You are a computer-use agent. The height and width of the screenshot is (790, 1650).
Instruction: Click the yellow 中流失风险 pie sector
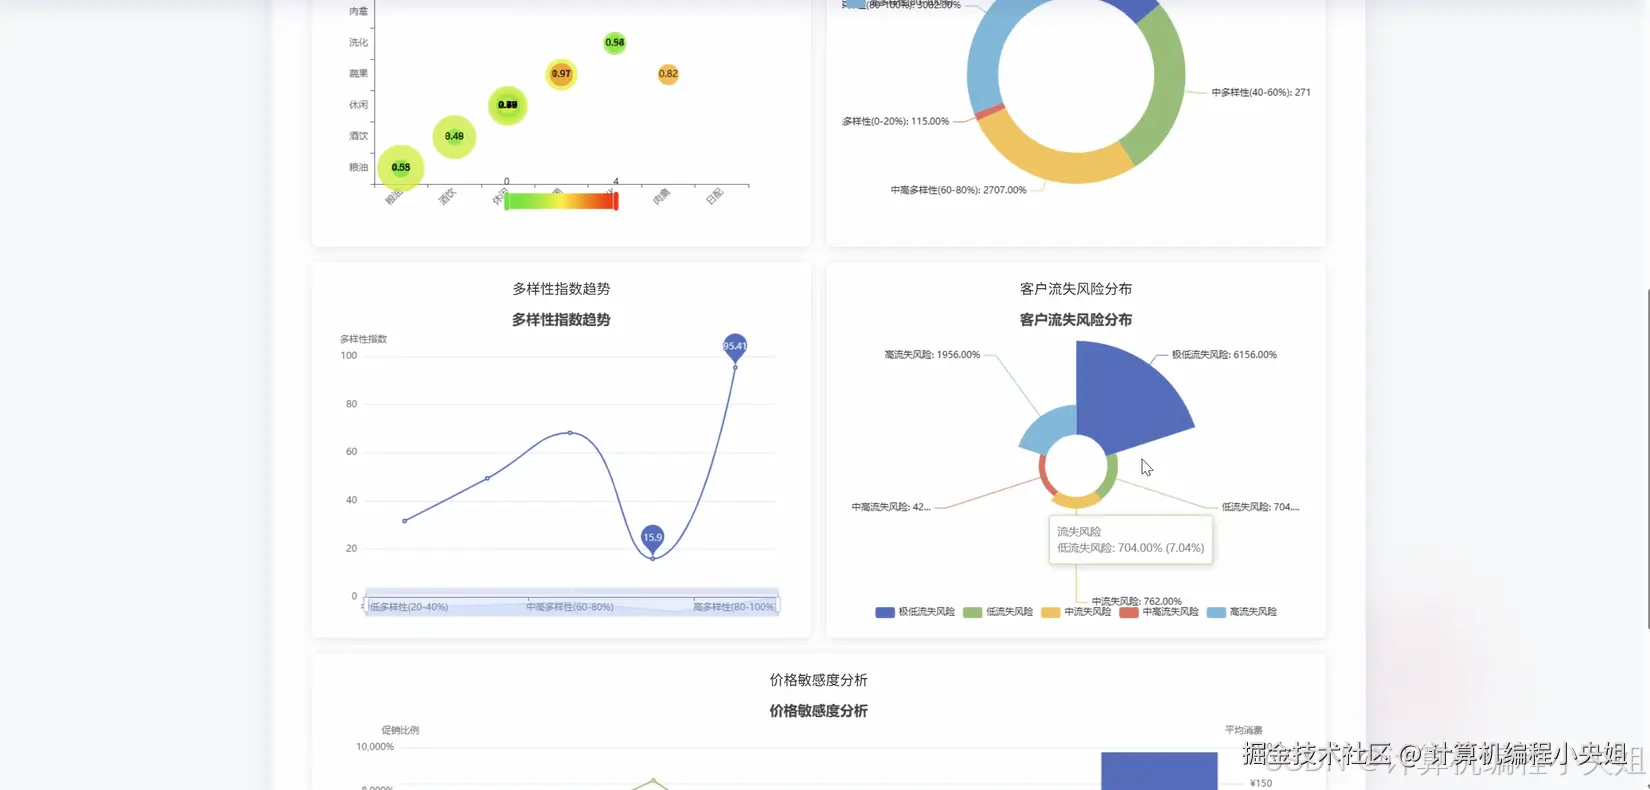pyautogui.click(x=1076, y=501)
